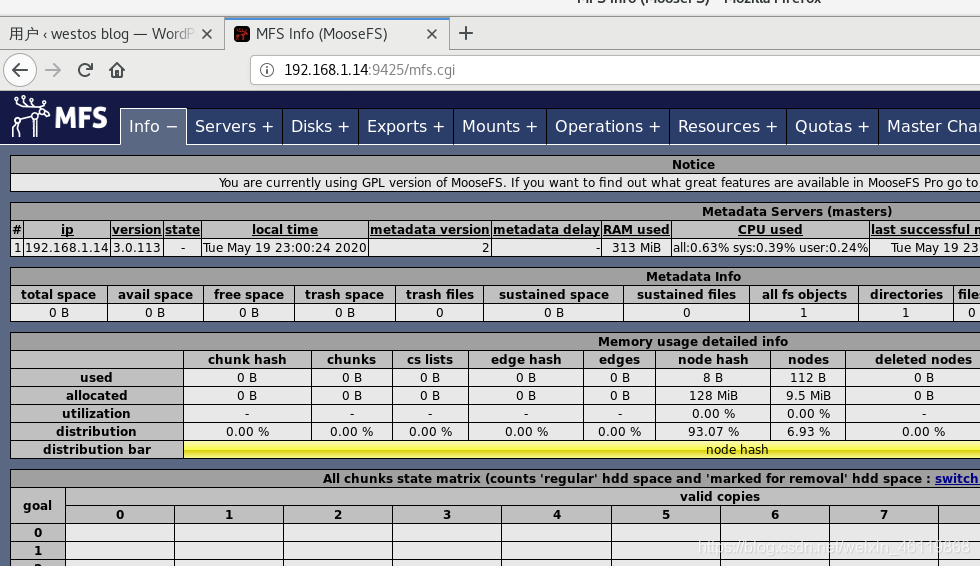Open the Master Charts section
This screenshot has width=980, height=566.
(x=929, y=126)
